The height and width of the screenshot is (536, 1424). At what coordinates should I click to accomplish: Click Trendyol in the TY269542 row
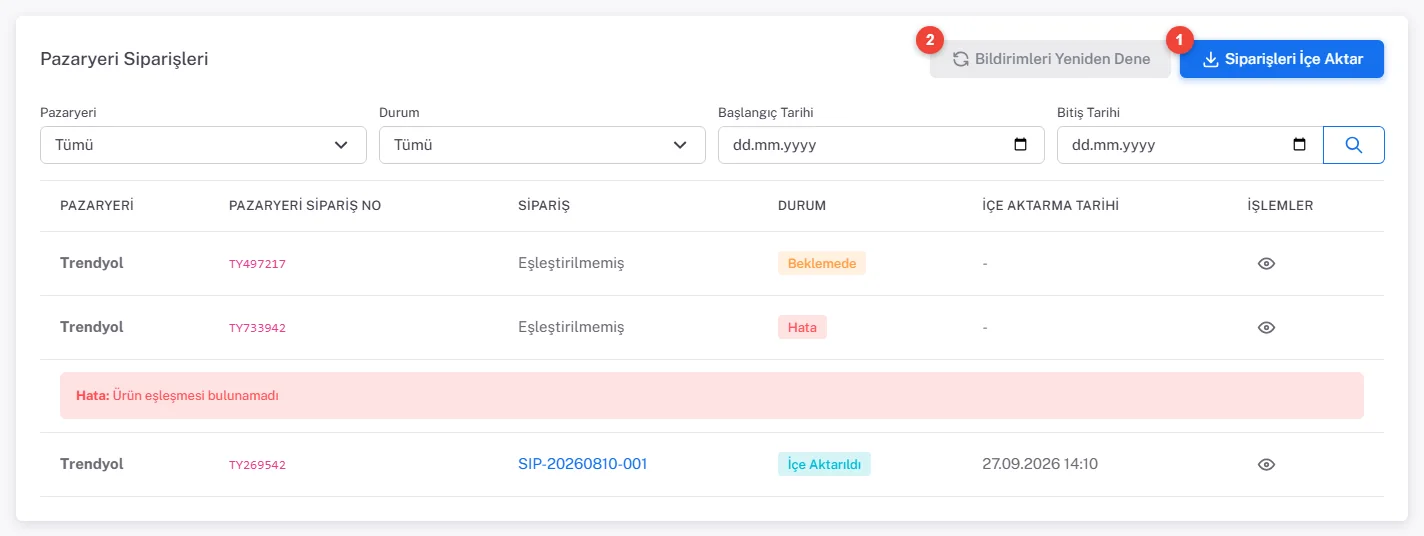[92, 464]
